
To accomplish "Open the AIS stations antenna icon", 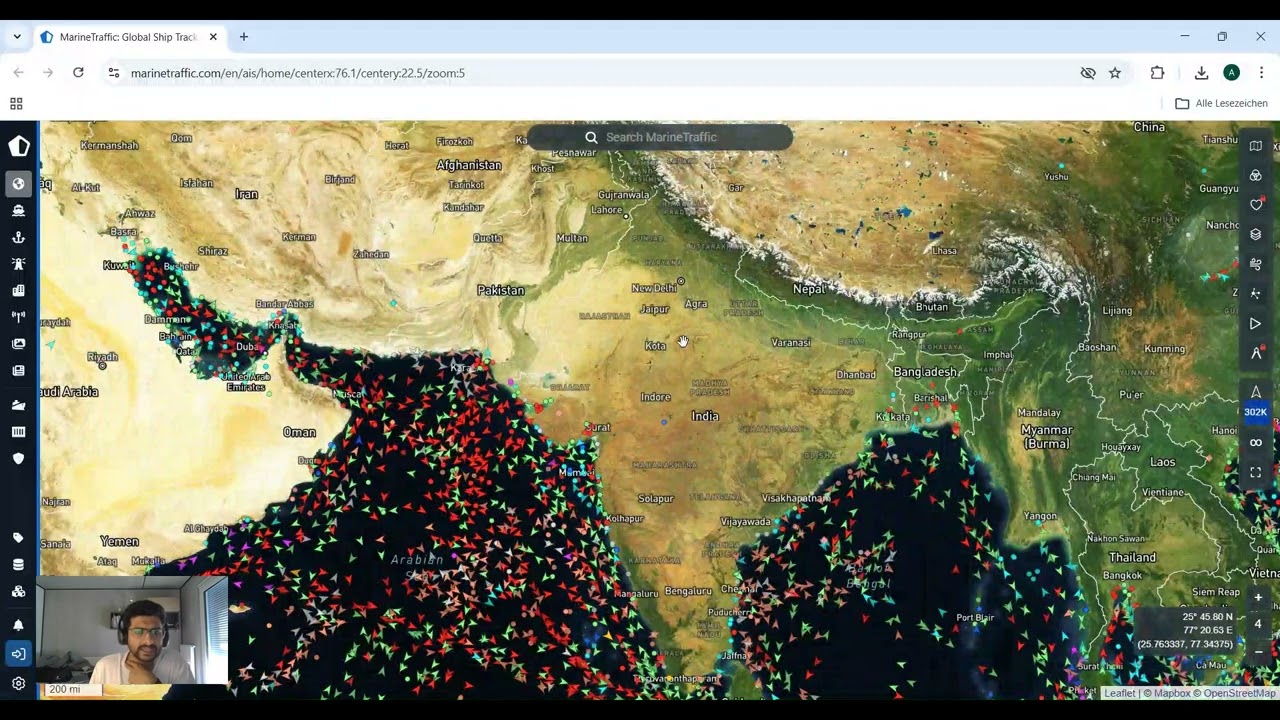I will (x=18, y=317).
